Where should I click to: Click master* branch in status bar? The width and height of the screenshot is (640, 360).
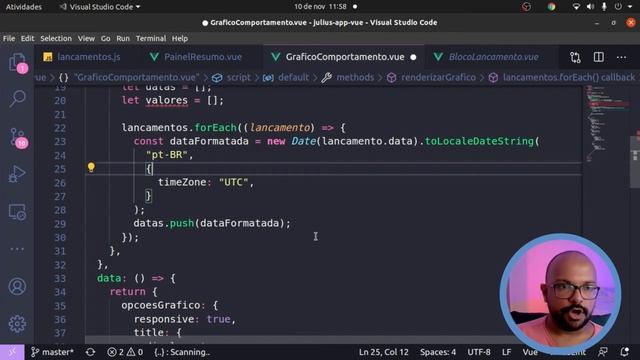53,352
